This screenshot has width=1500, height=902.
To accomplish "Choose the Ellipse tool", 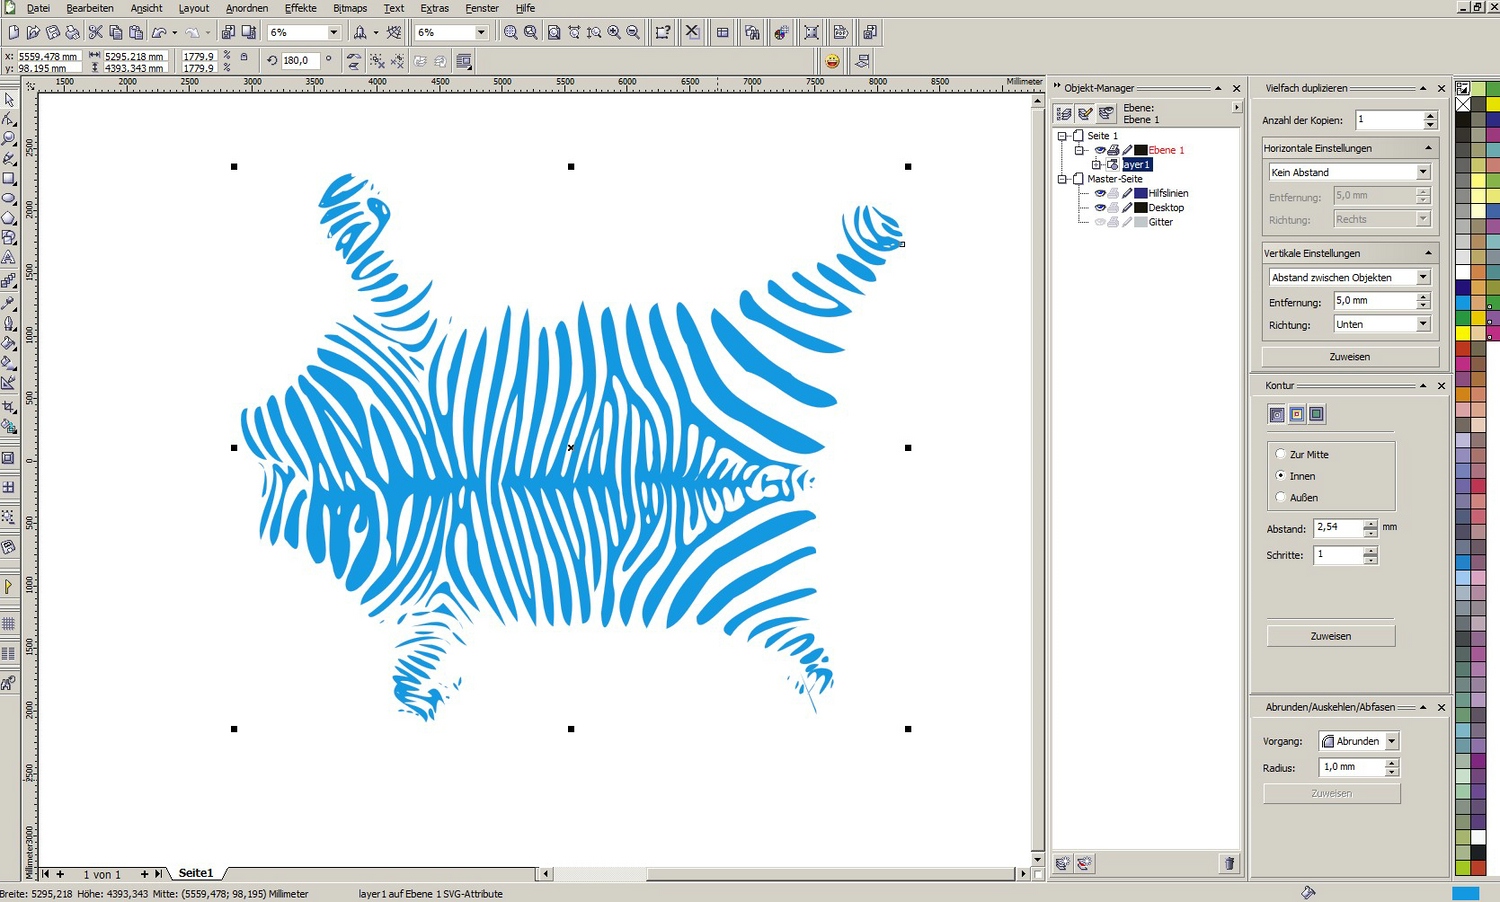I will click(9, 199).
